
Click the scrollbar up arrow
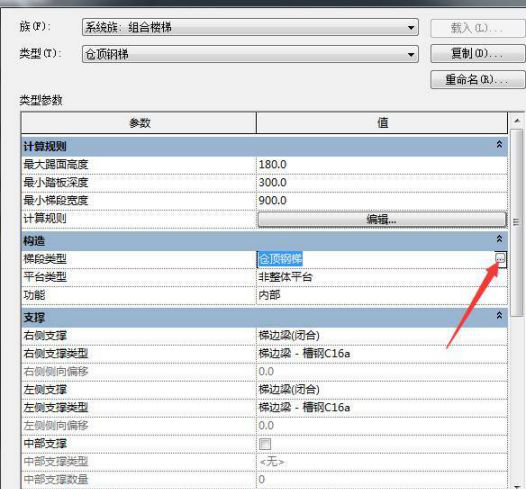click(517, 121)
